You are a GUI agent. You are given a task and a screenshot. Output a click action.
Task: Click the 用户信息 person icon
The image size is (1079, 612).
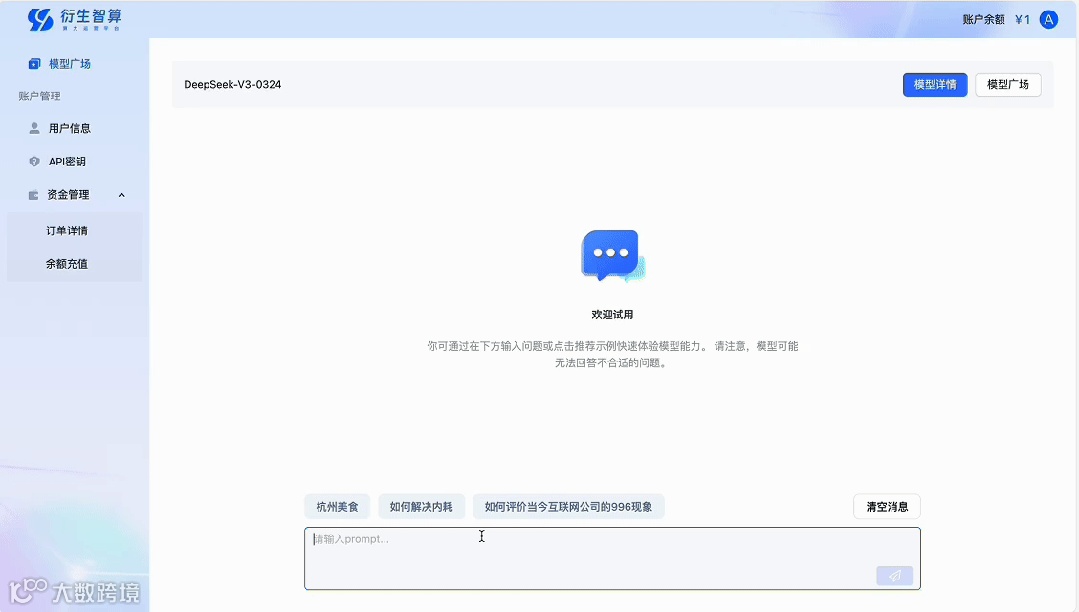point(34,128)
